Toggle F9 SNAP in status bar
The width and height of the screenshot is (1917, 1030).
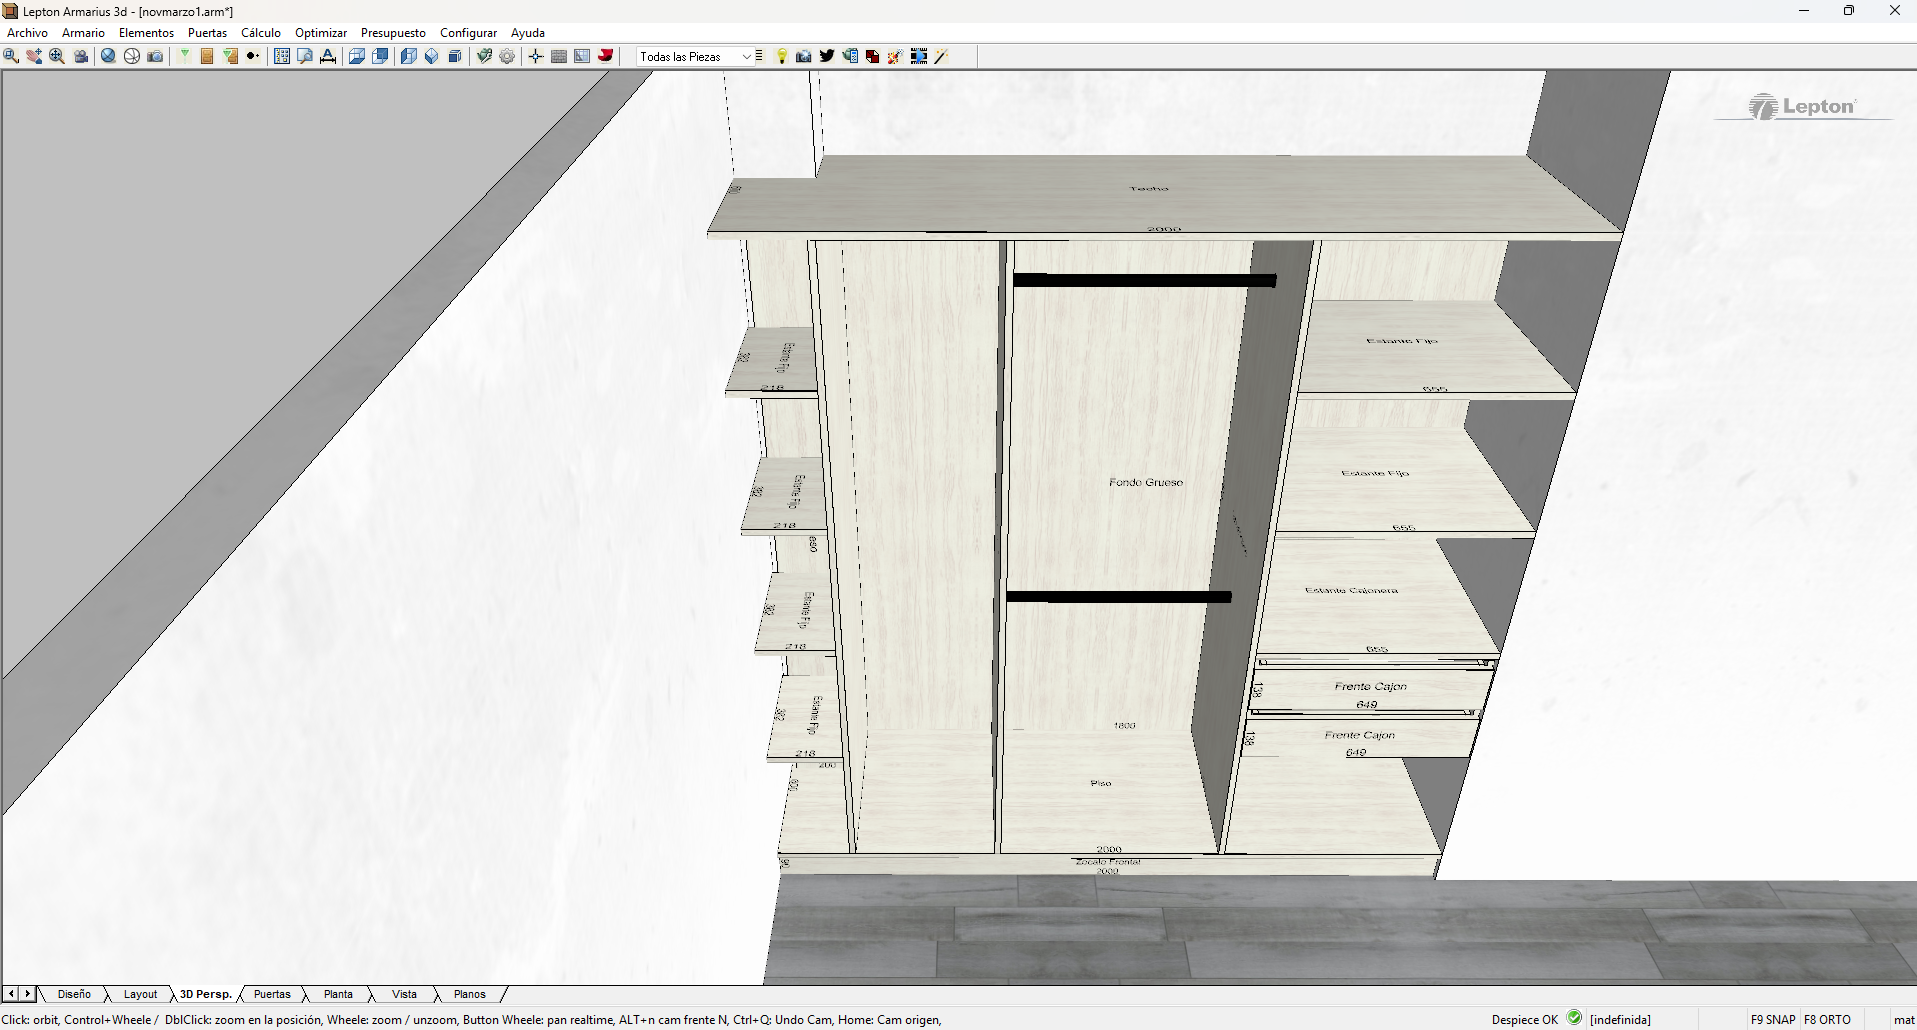click(x=1772, y=1020)
